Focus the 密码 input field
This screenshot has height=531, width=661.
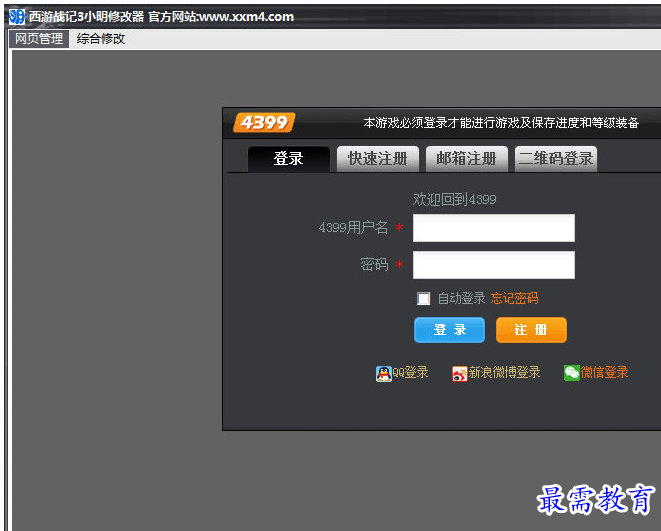494,265
